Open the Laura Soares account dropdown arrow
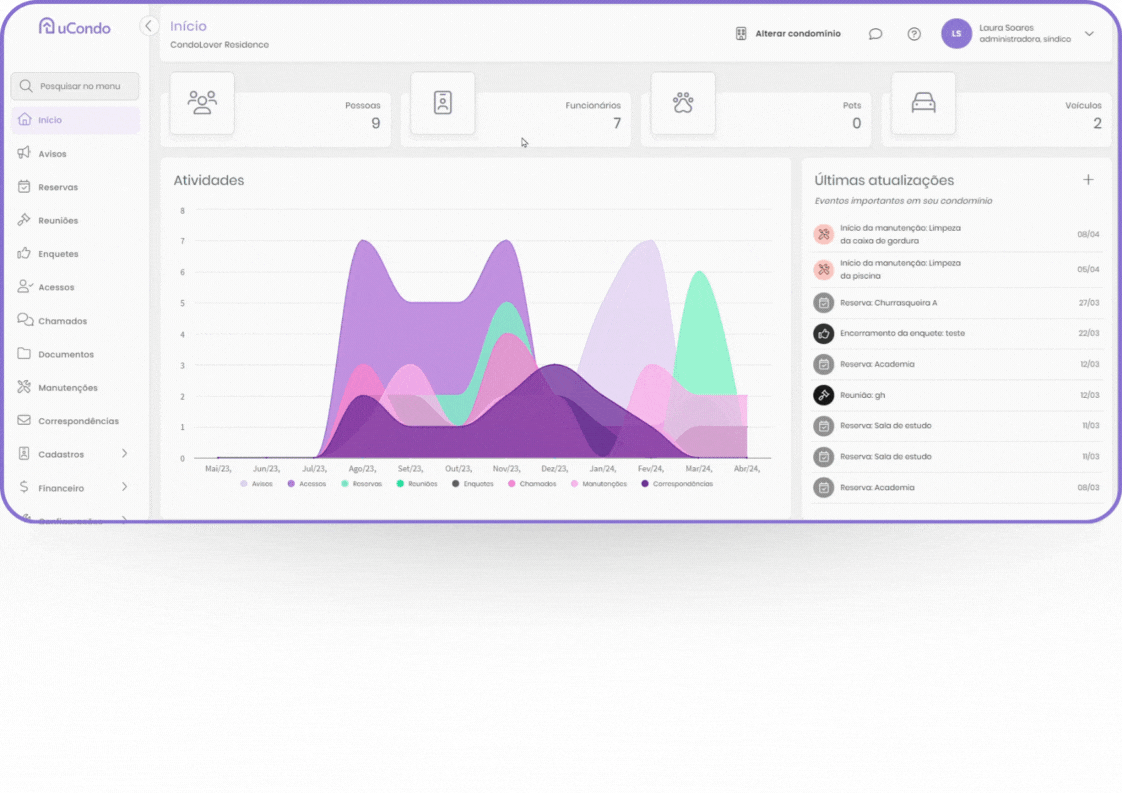Image resolution: width=1122 pixels, height=793 pixels. [x=1089, y=34]
